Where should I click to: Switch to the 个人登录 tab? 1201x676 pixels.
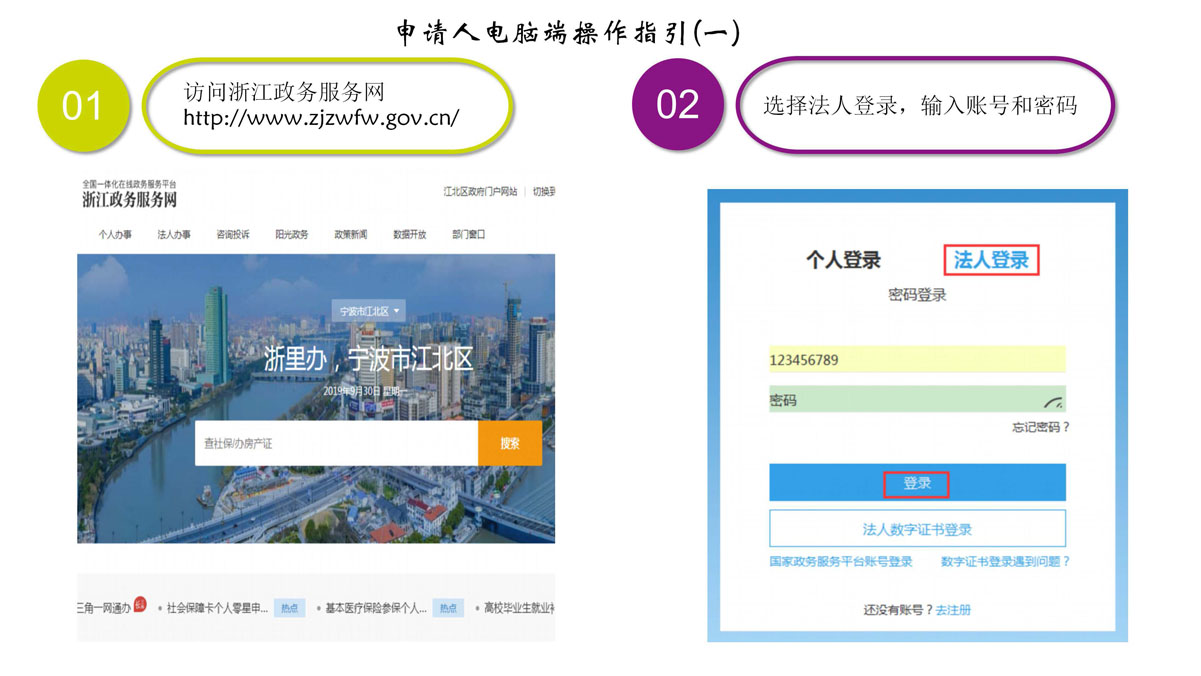pyautogui.click(x=843, y=260)
